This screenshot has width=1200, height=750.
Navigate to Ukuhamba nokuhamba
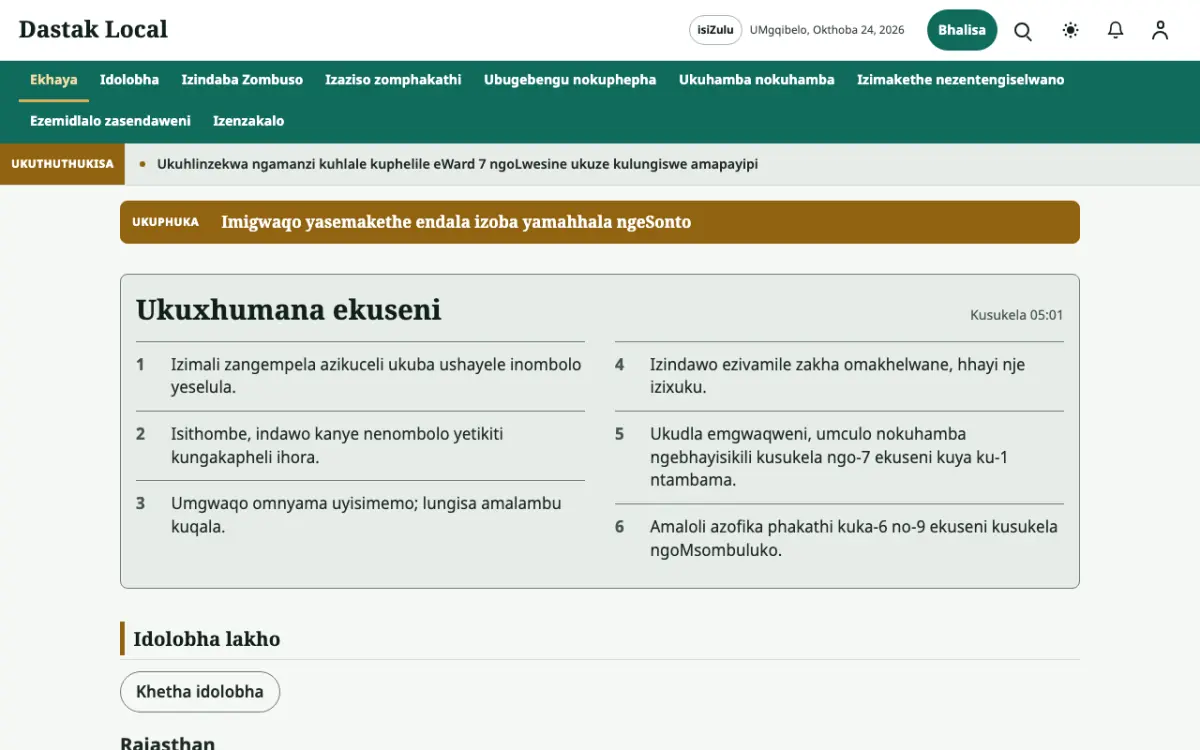757,80
